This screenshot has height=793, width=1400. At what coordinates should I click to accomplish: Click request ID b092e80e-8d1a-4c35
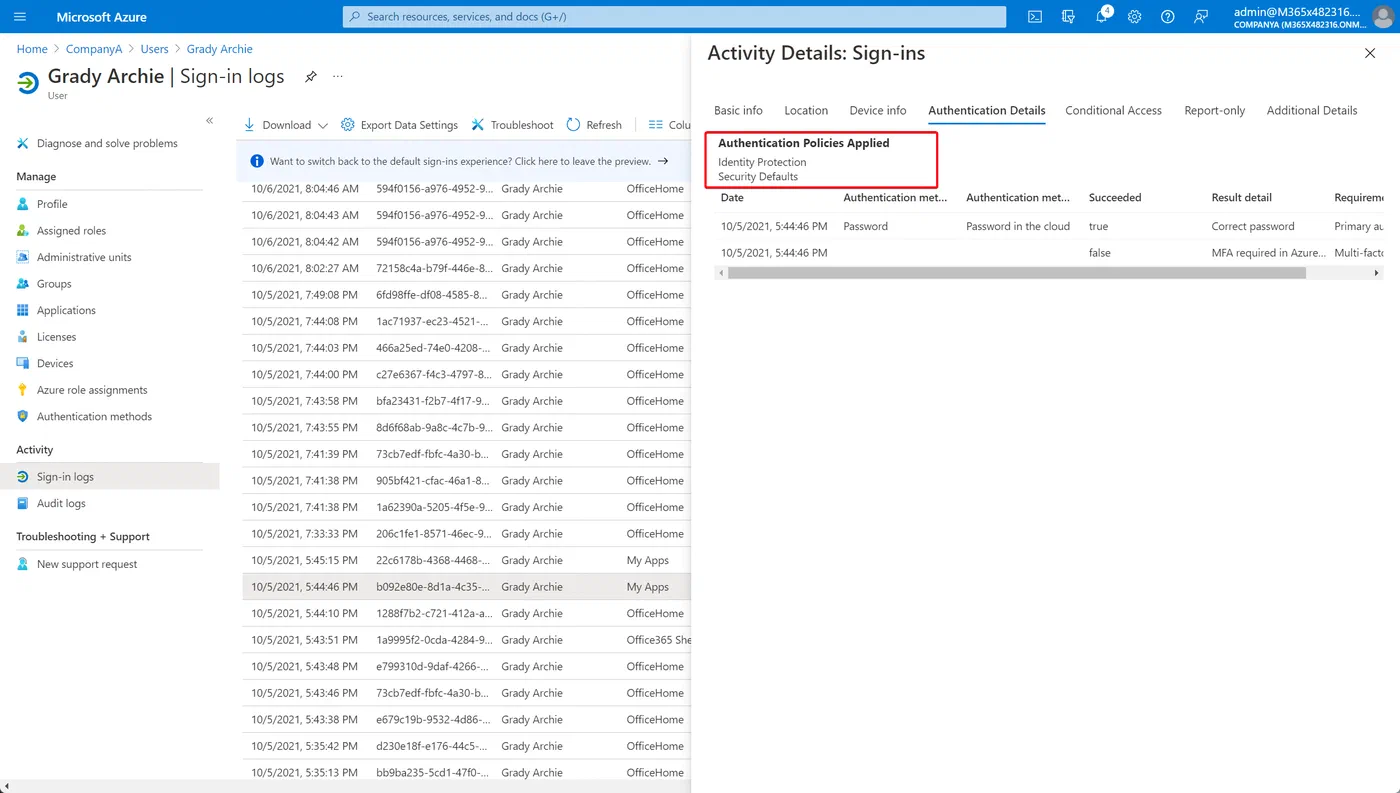[434, 587]
